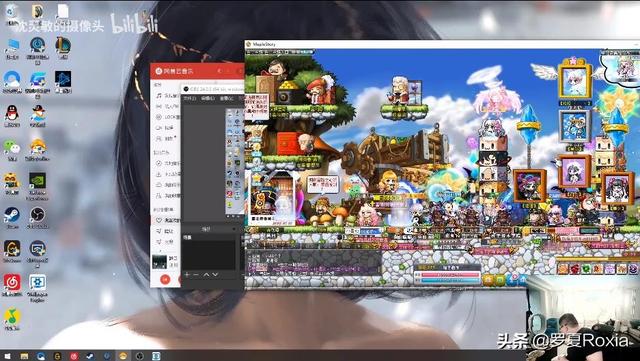Open the Steam desktop shortcut

point(12,216)
